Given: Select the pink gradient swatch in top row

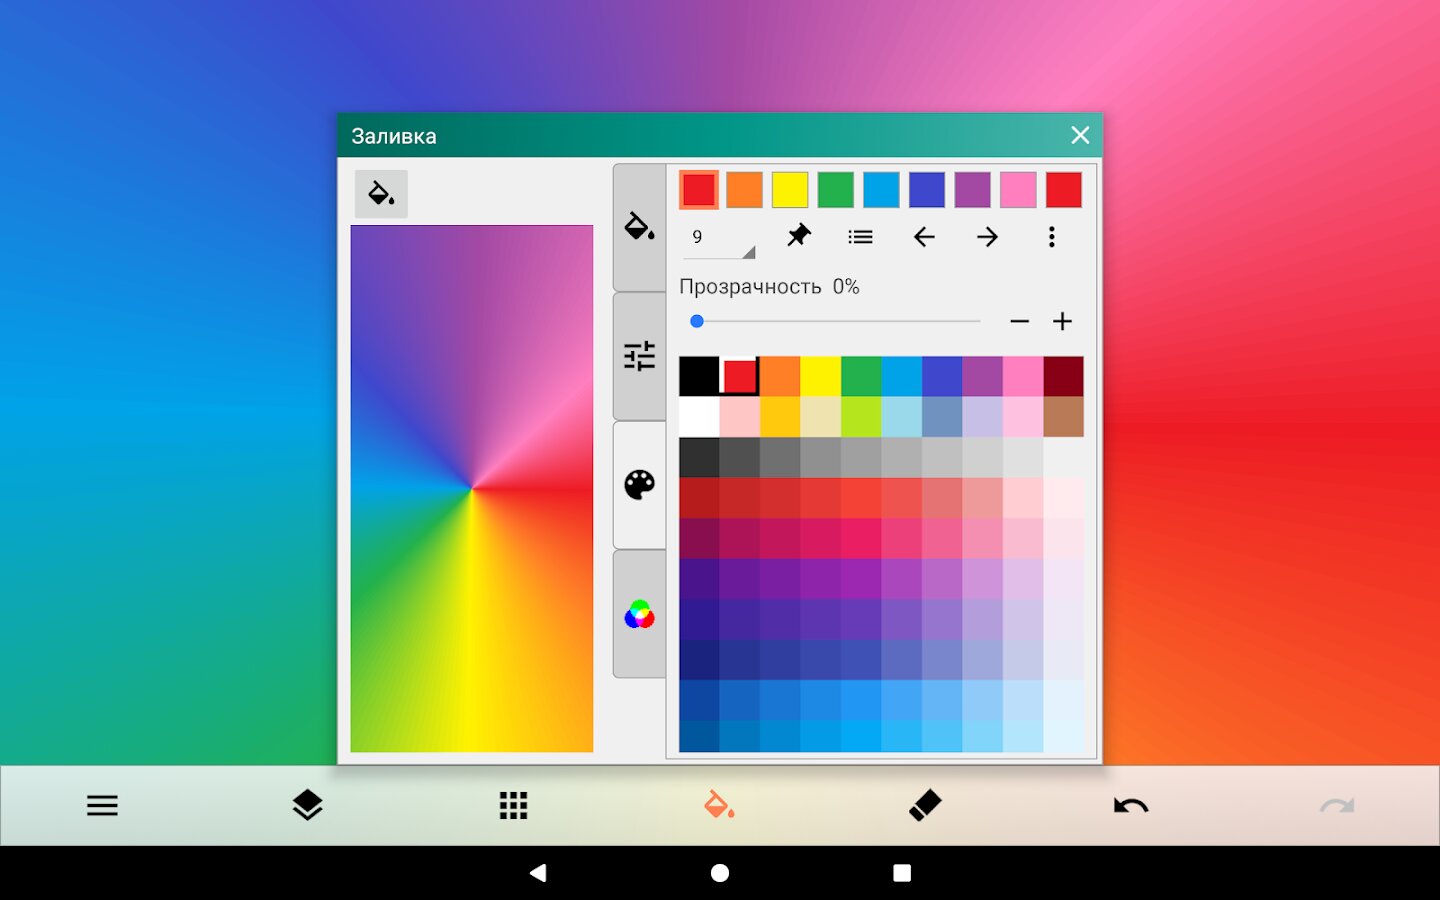Looking at the screenshot, I should (1018, 190).
